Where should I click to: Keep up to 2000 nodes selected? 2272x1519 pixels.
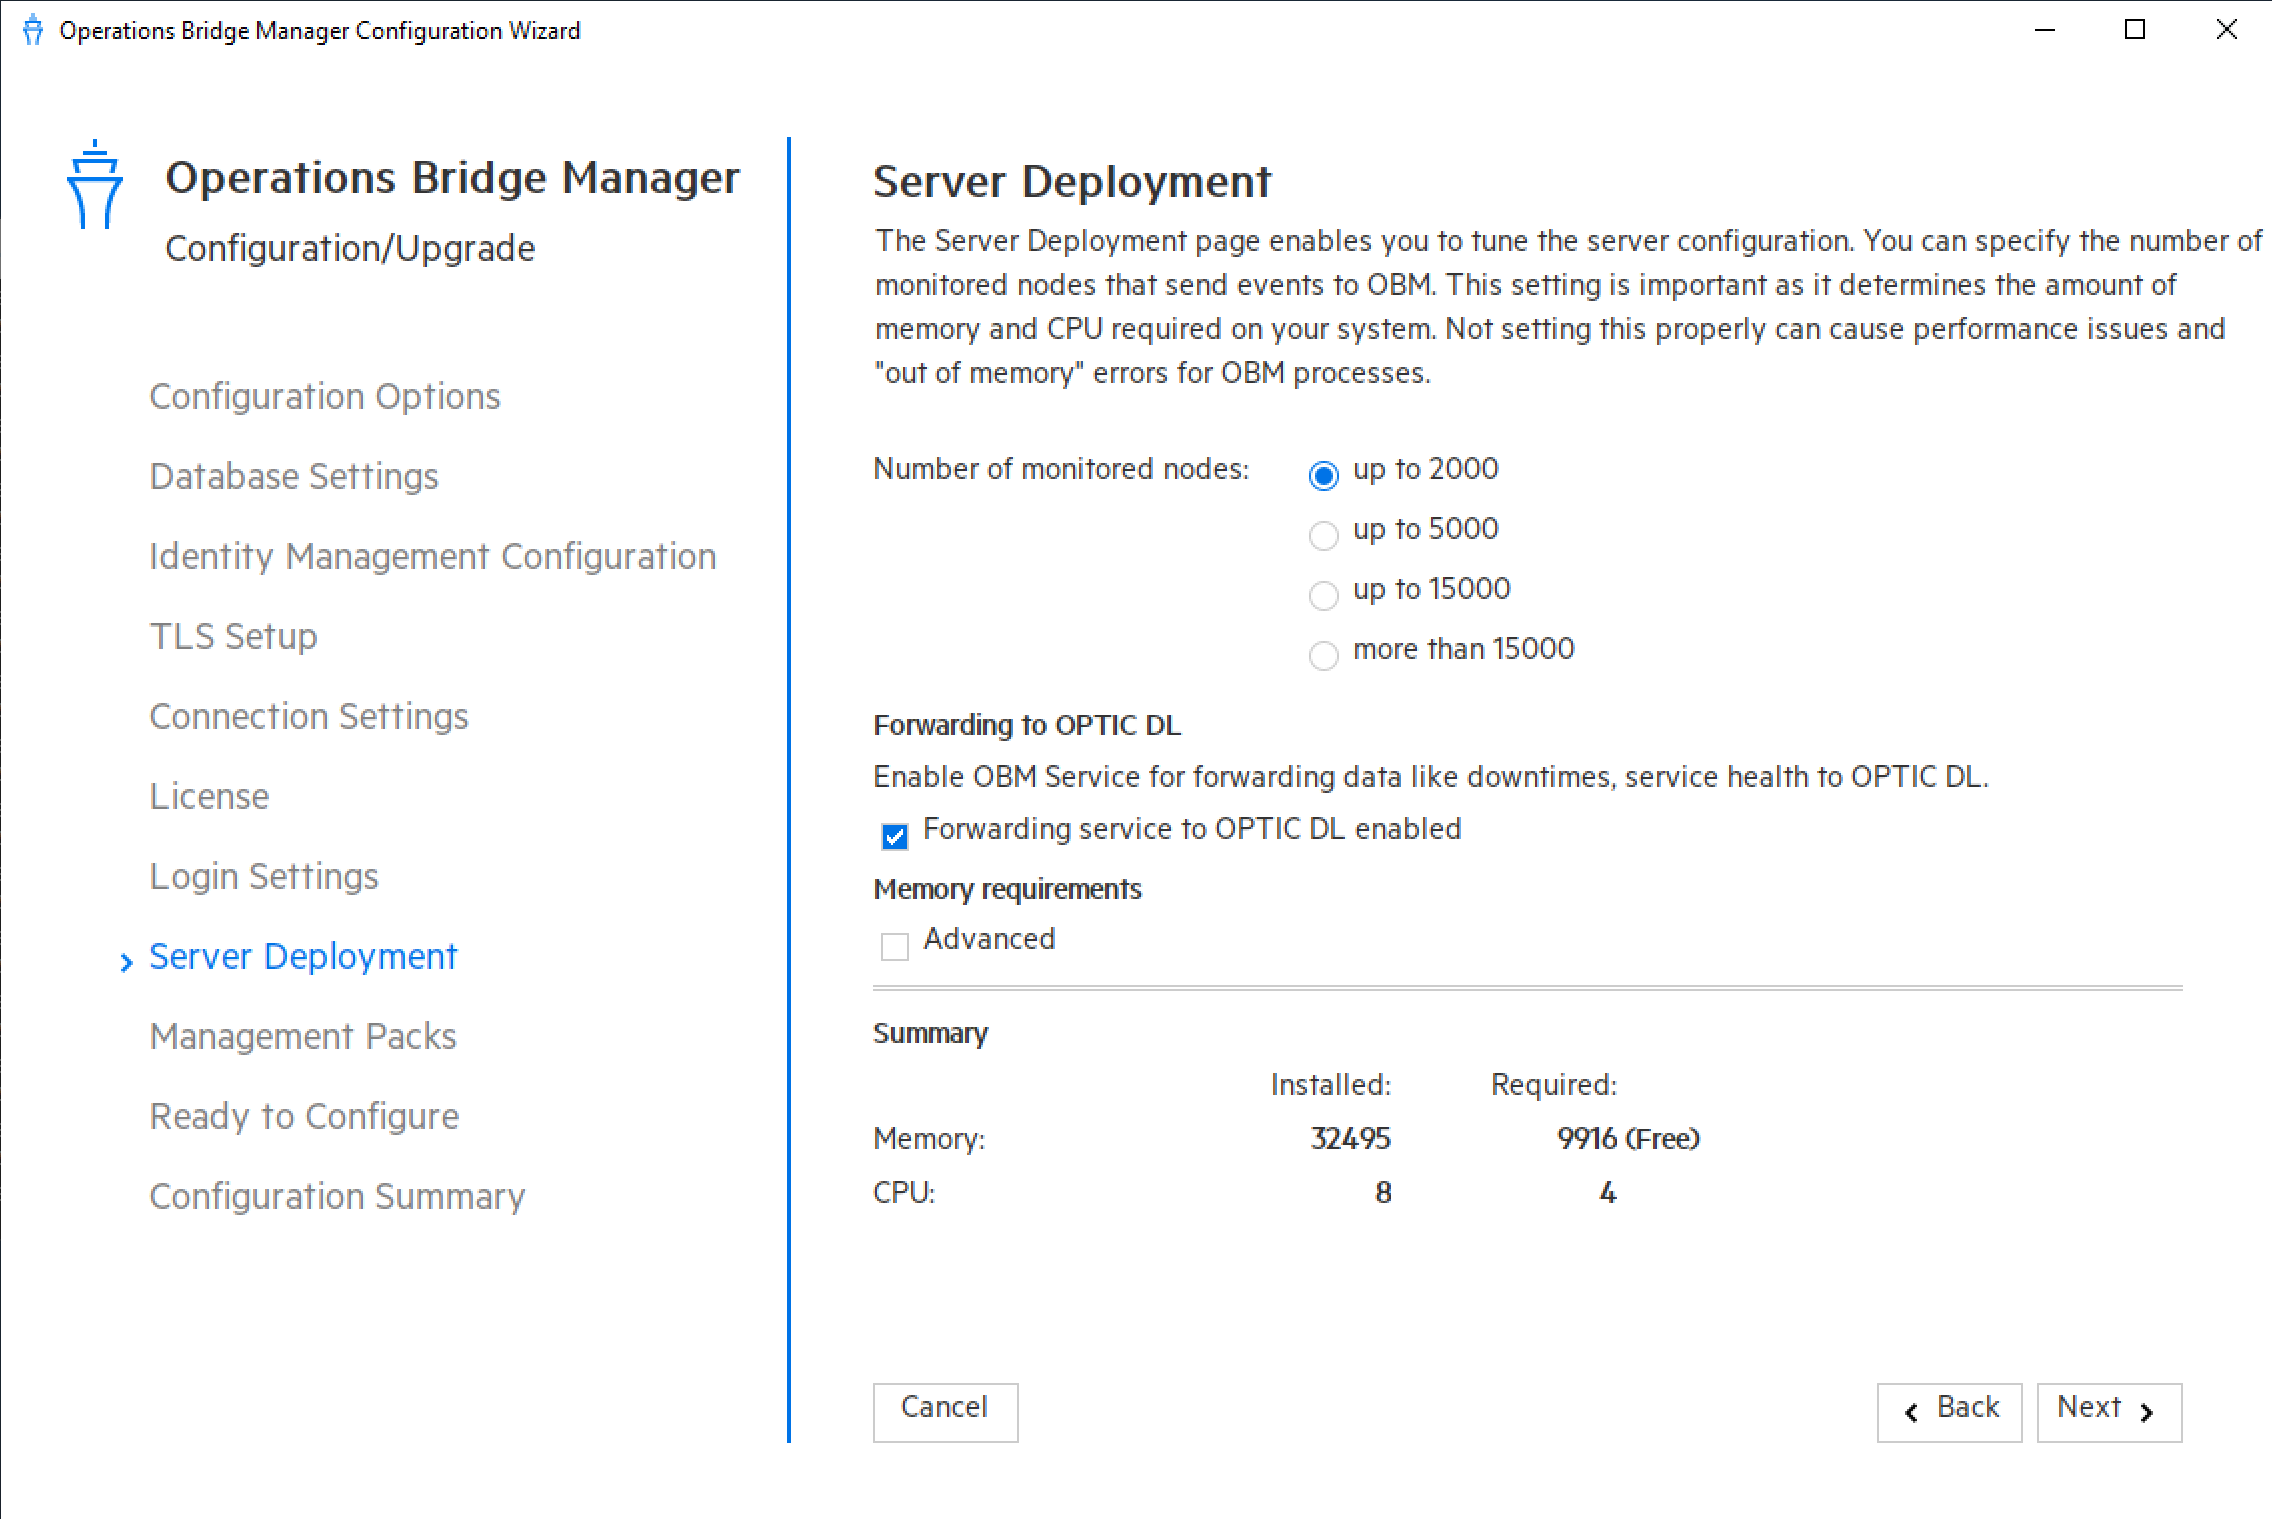(1323, 476)
